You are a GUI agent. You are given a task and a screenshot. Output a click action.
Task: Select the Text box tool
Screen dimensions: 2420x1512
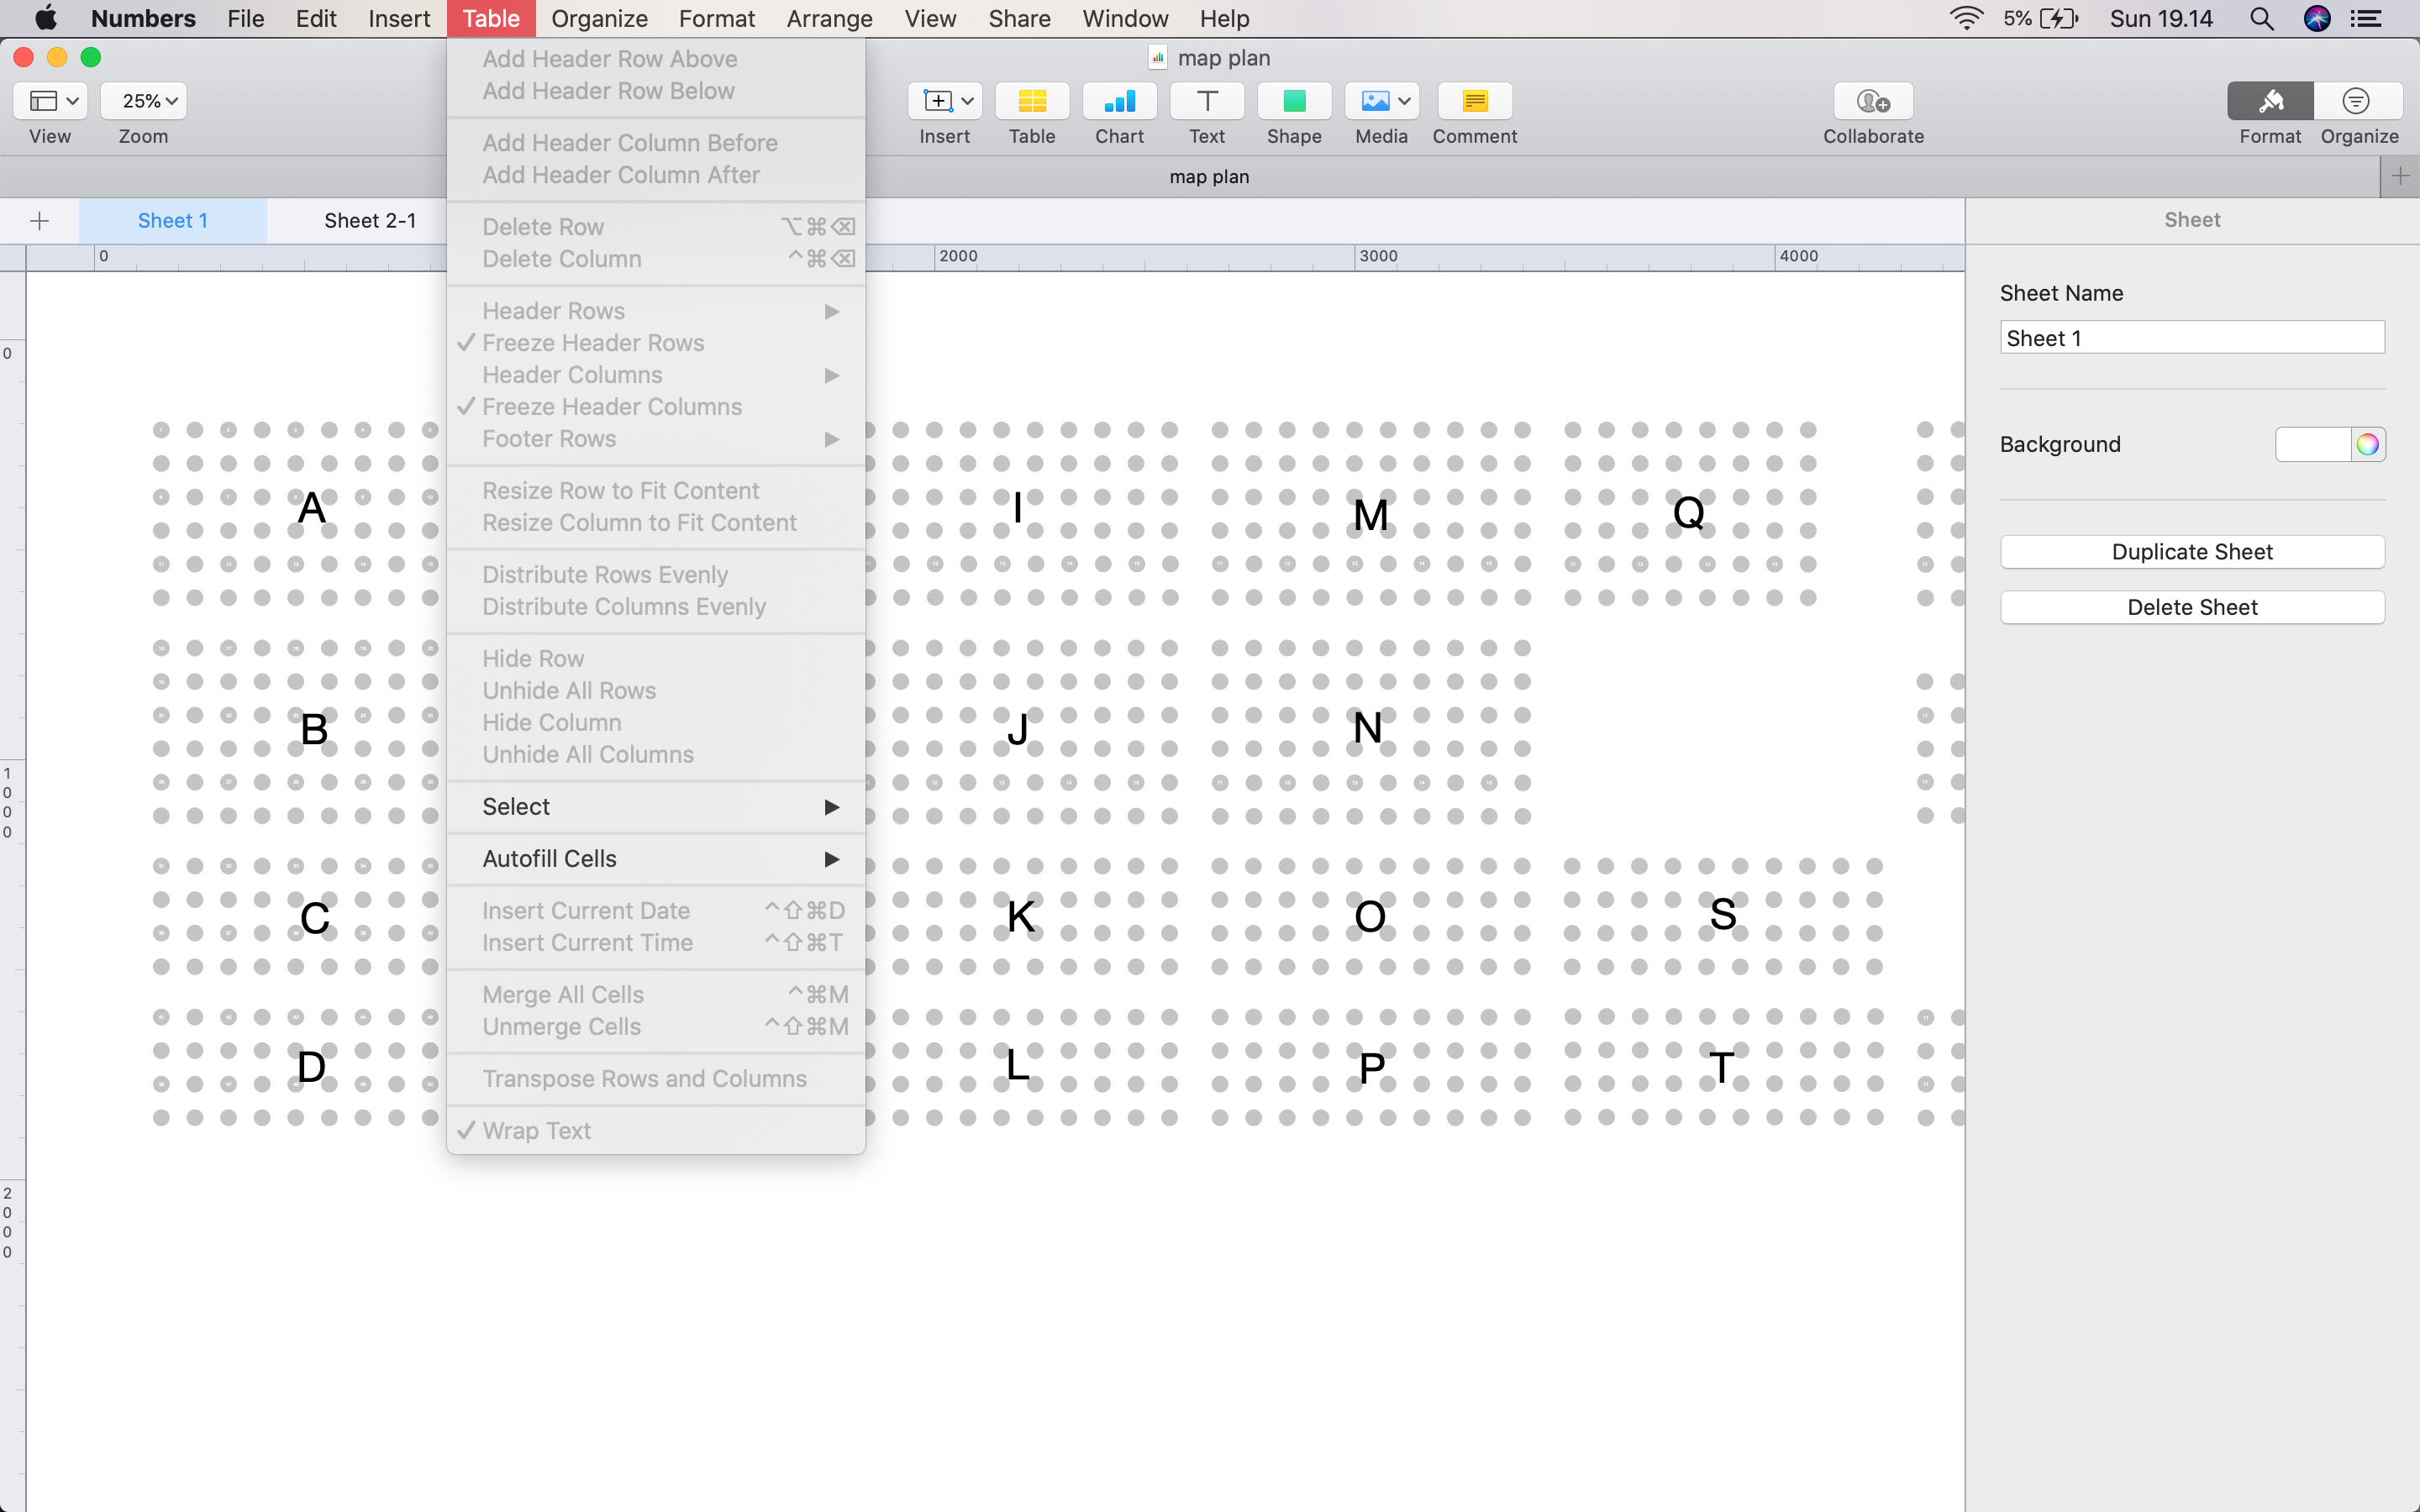point(1206,101)
